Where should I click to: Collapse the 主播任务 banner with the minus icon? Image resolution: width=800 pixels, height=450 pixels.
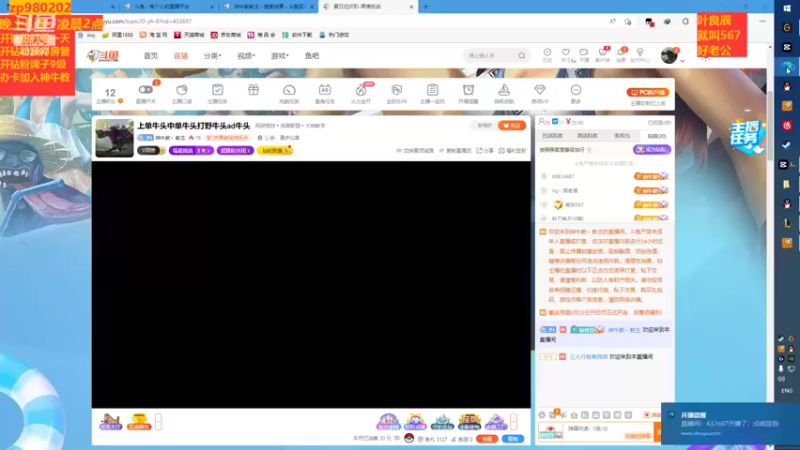point(747,110)
